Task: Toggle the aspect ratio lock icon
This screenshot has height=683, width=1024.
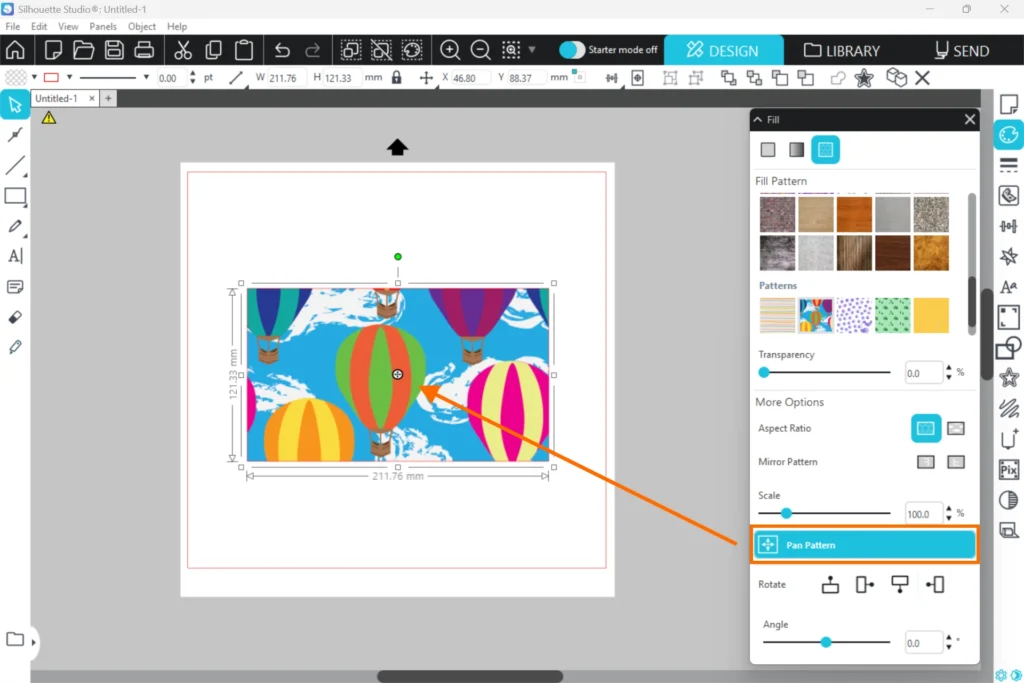Action: point(397,77)
